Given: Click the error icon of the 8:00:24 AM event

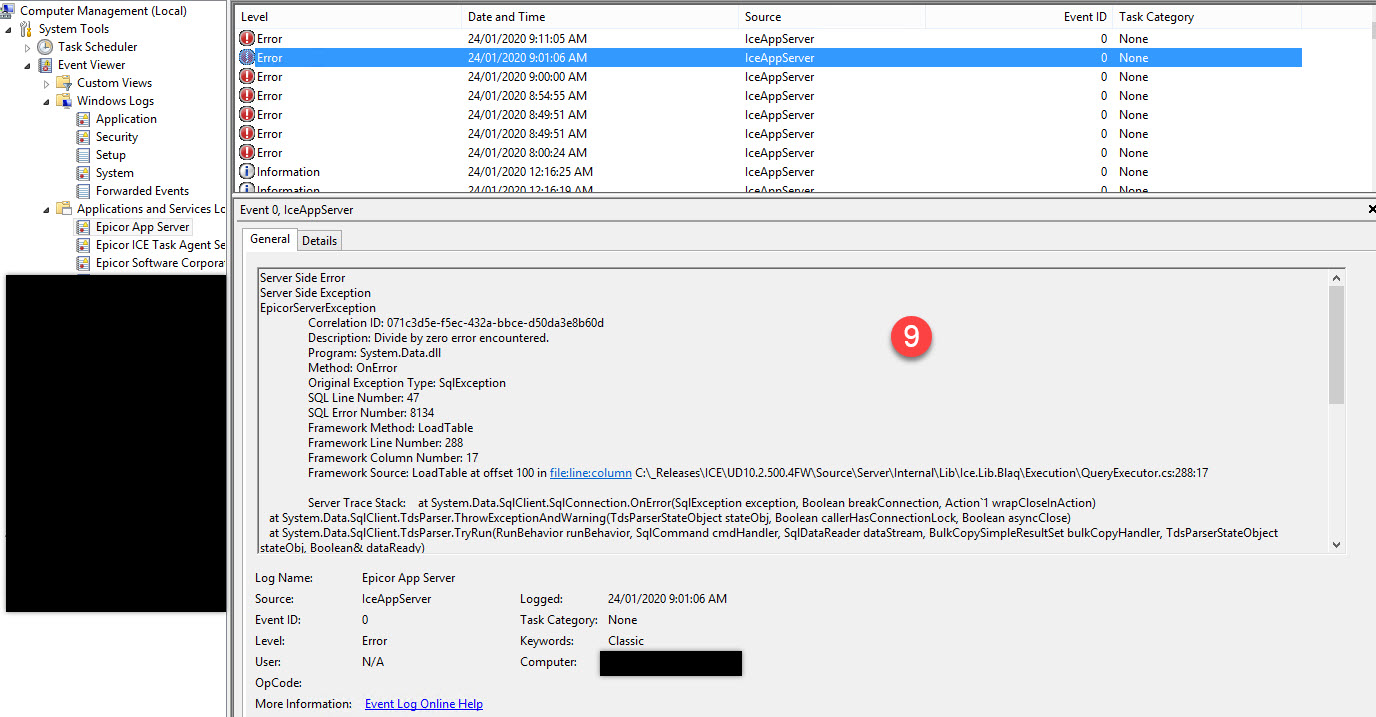Looking at the screenshot, I should tap(247, 153).
